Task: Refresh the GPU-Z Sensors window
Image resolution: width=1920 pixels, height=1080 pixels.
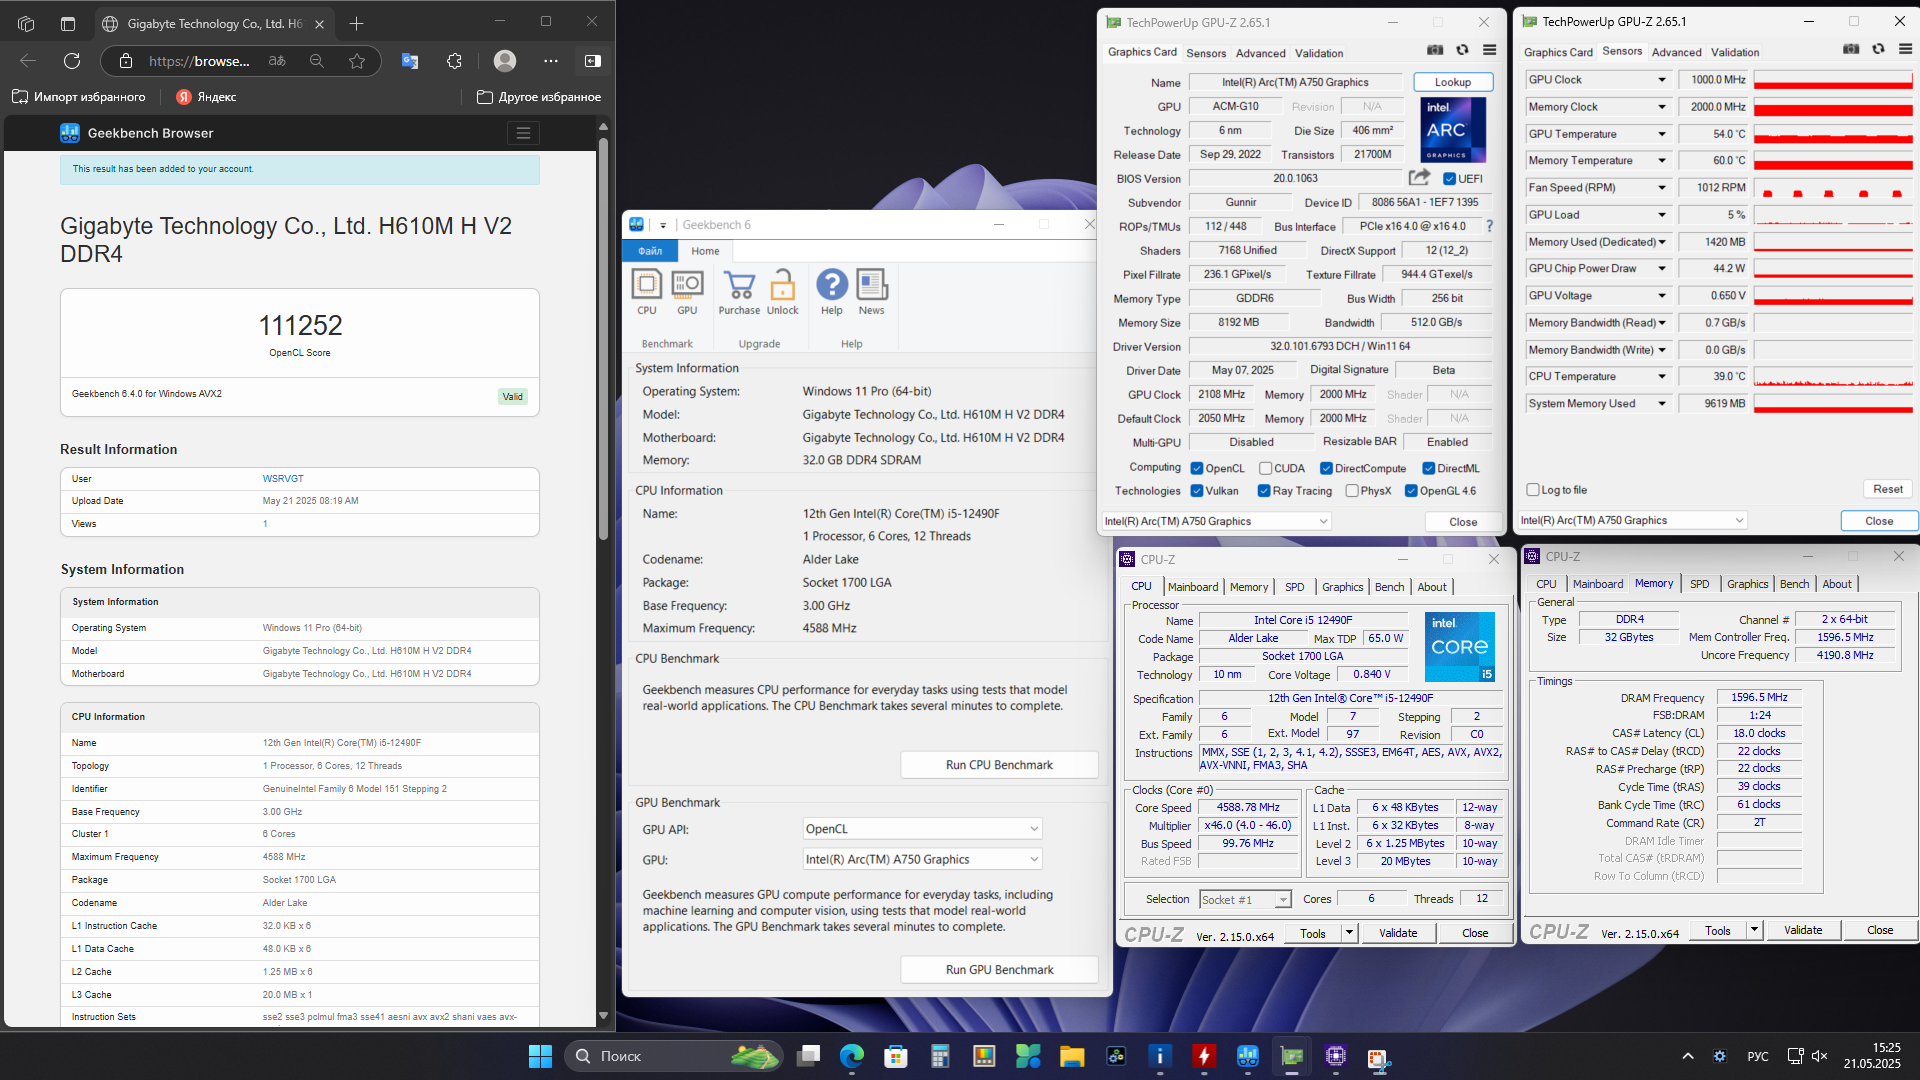Action: tap(1878, 49)
